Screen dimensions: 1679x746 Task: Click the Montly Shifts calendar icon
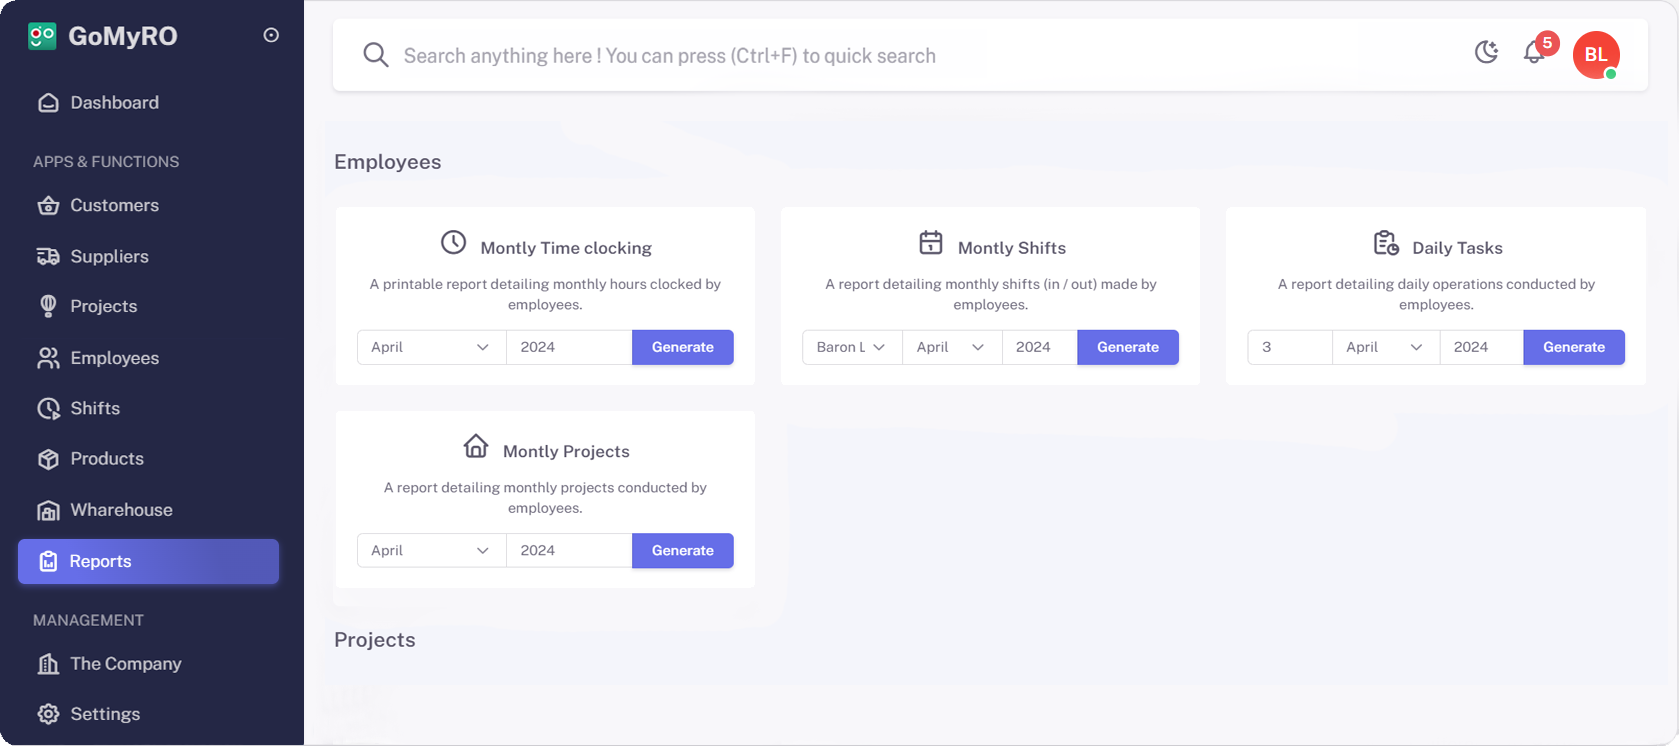click(931, 243)
